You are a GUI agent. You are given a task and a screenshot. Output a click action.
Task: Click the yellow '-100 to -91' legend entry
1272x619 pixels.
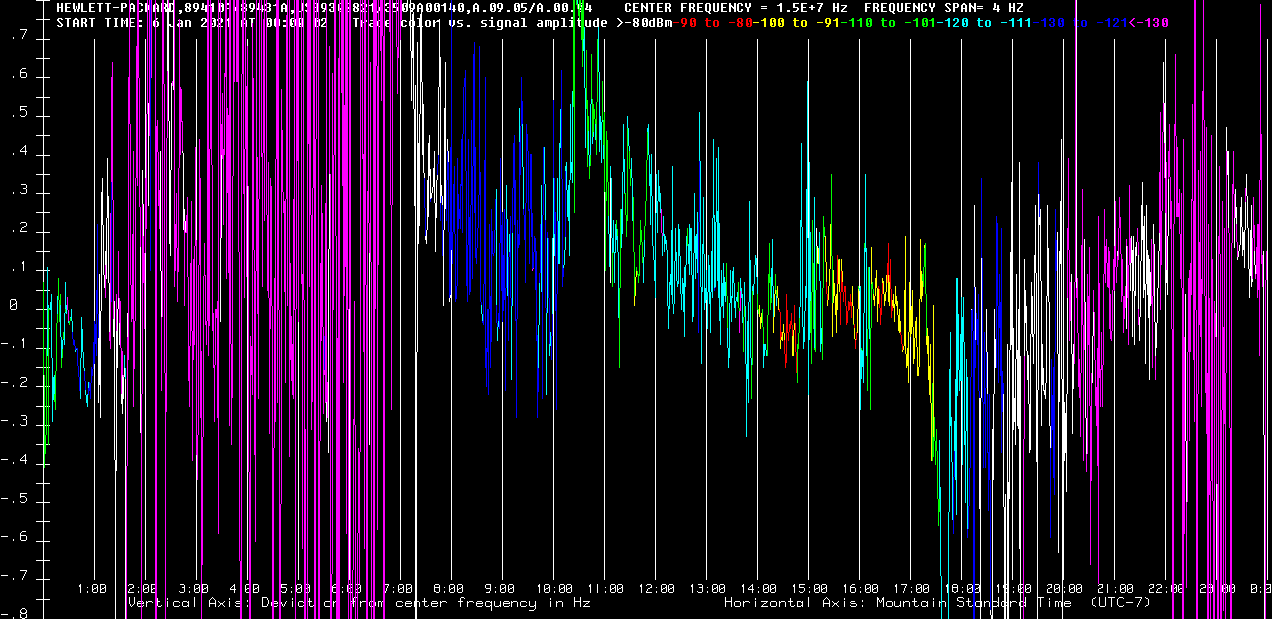(796, 22)
